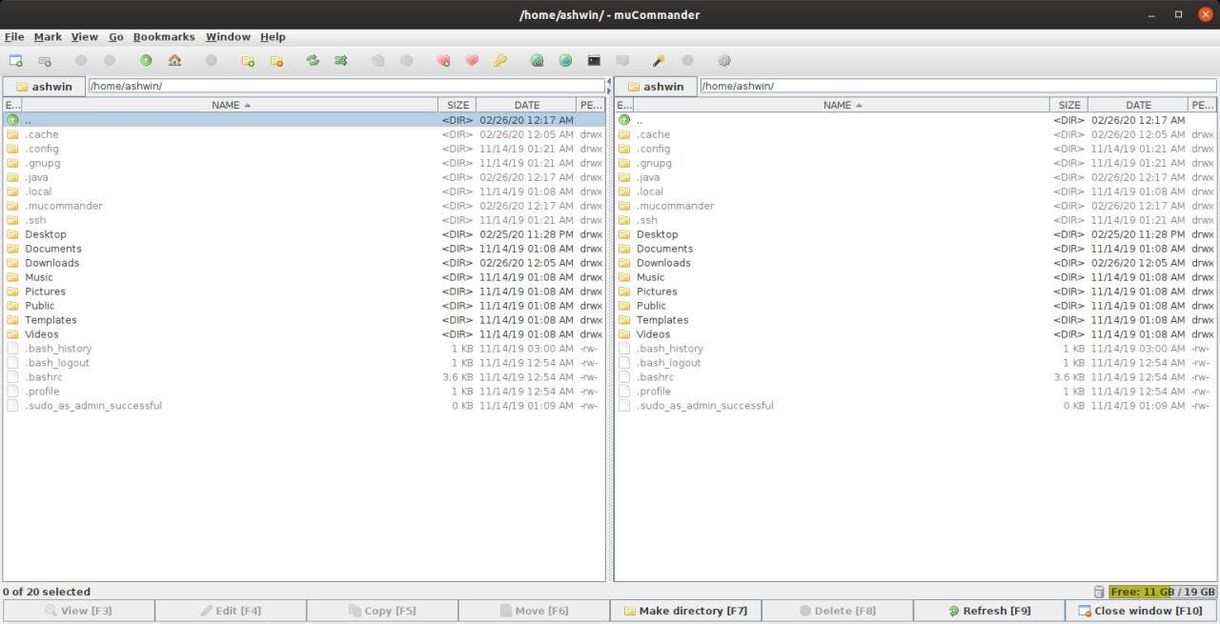Viewport: 1220px width, 624px height.
Task: Sort left panel by DATE column
Action: [x=527, y=105]
